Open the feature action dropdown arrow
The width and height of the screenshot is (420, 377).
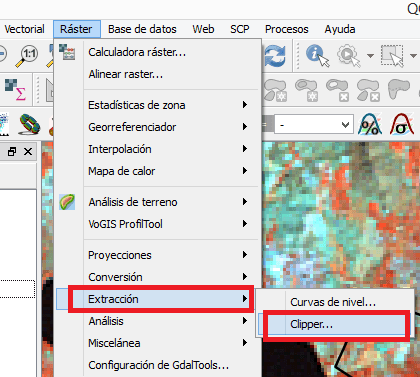click(370, 56)
